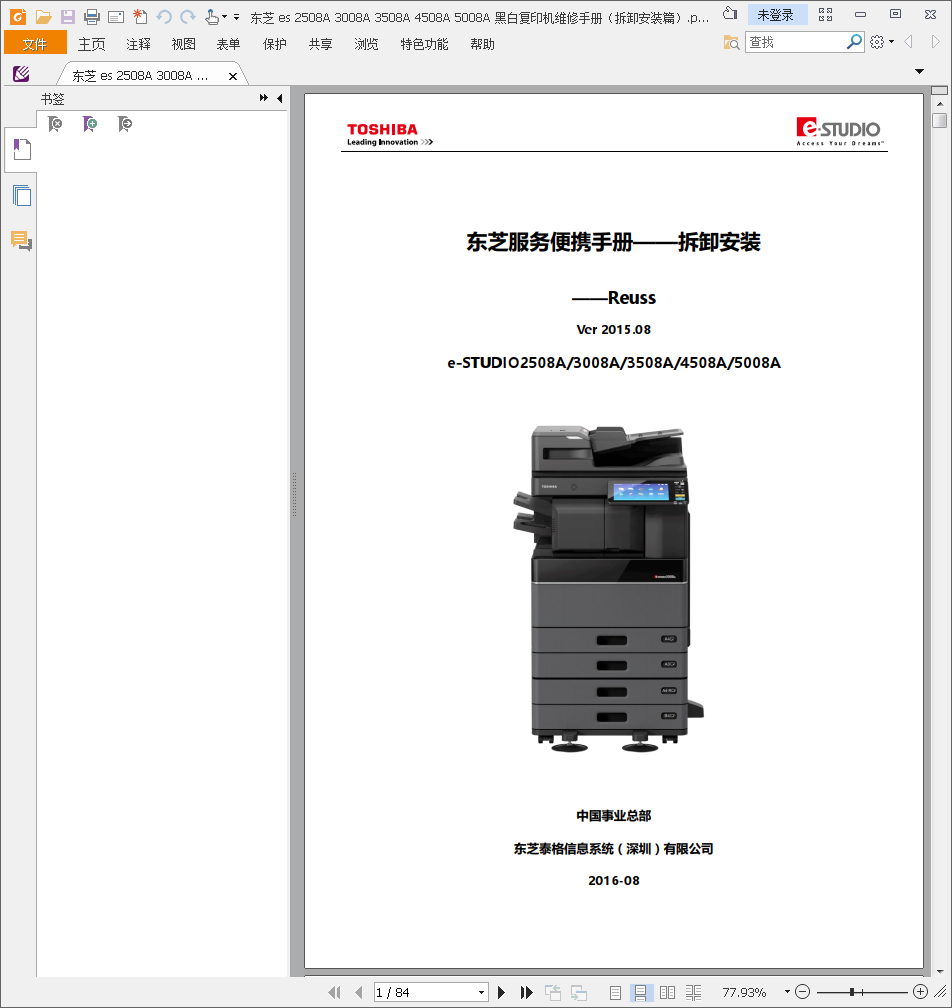Expand the quick access toolbar customize arrow
952x1008 pixels.
point(237,17)
